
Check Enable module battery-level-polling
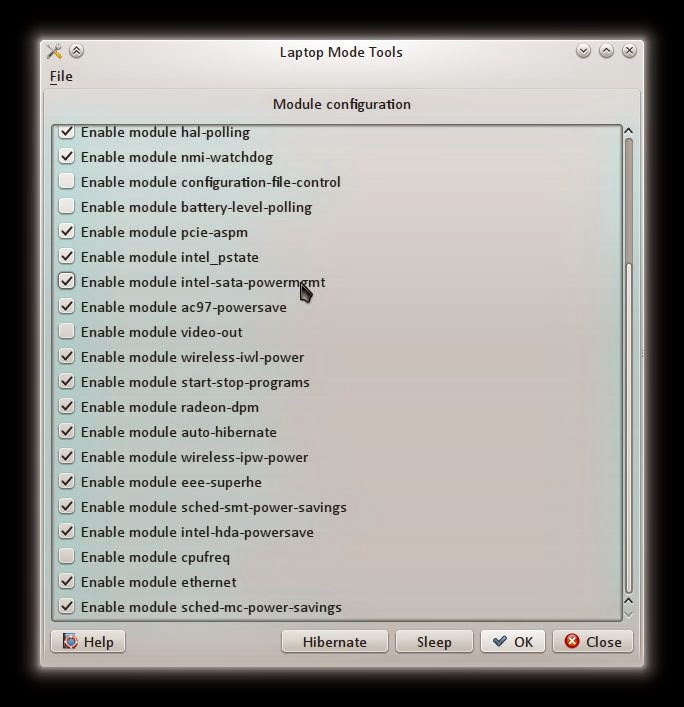tap(67, 206)
